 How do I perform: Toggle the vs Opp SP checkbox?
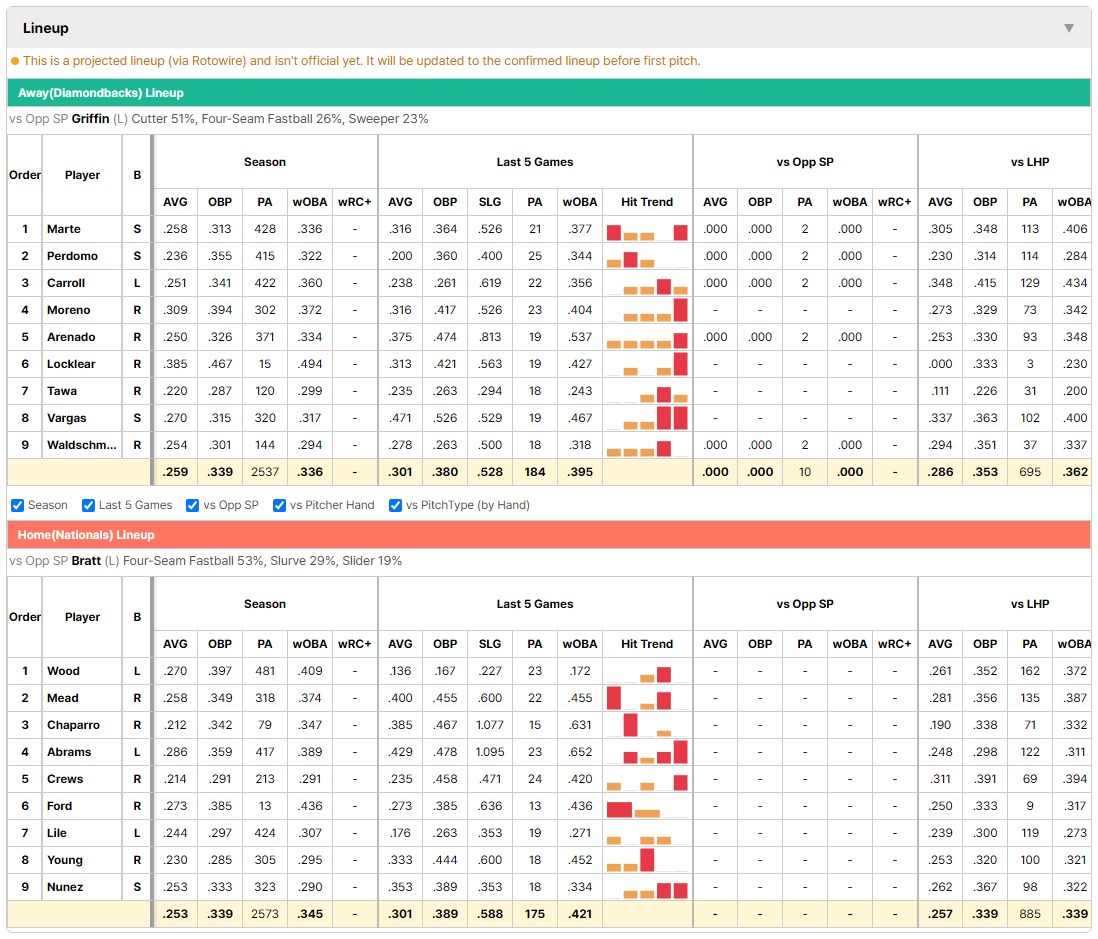193,506
